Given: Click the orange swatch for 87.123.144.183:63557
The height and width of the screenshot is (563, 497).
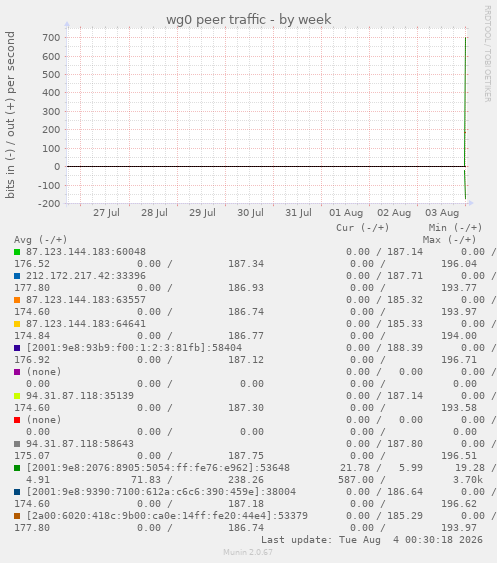Looking at the screenshot, I should pos(17,300).
